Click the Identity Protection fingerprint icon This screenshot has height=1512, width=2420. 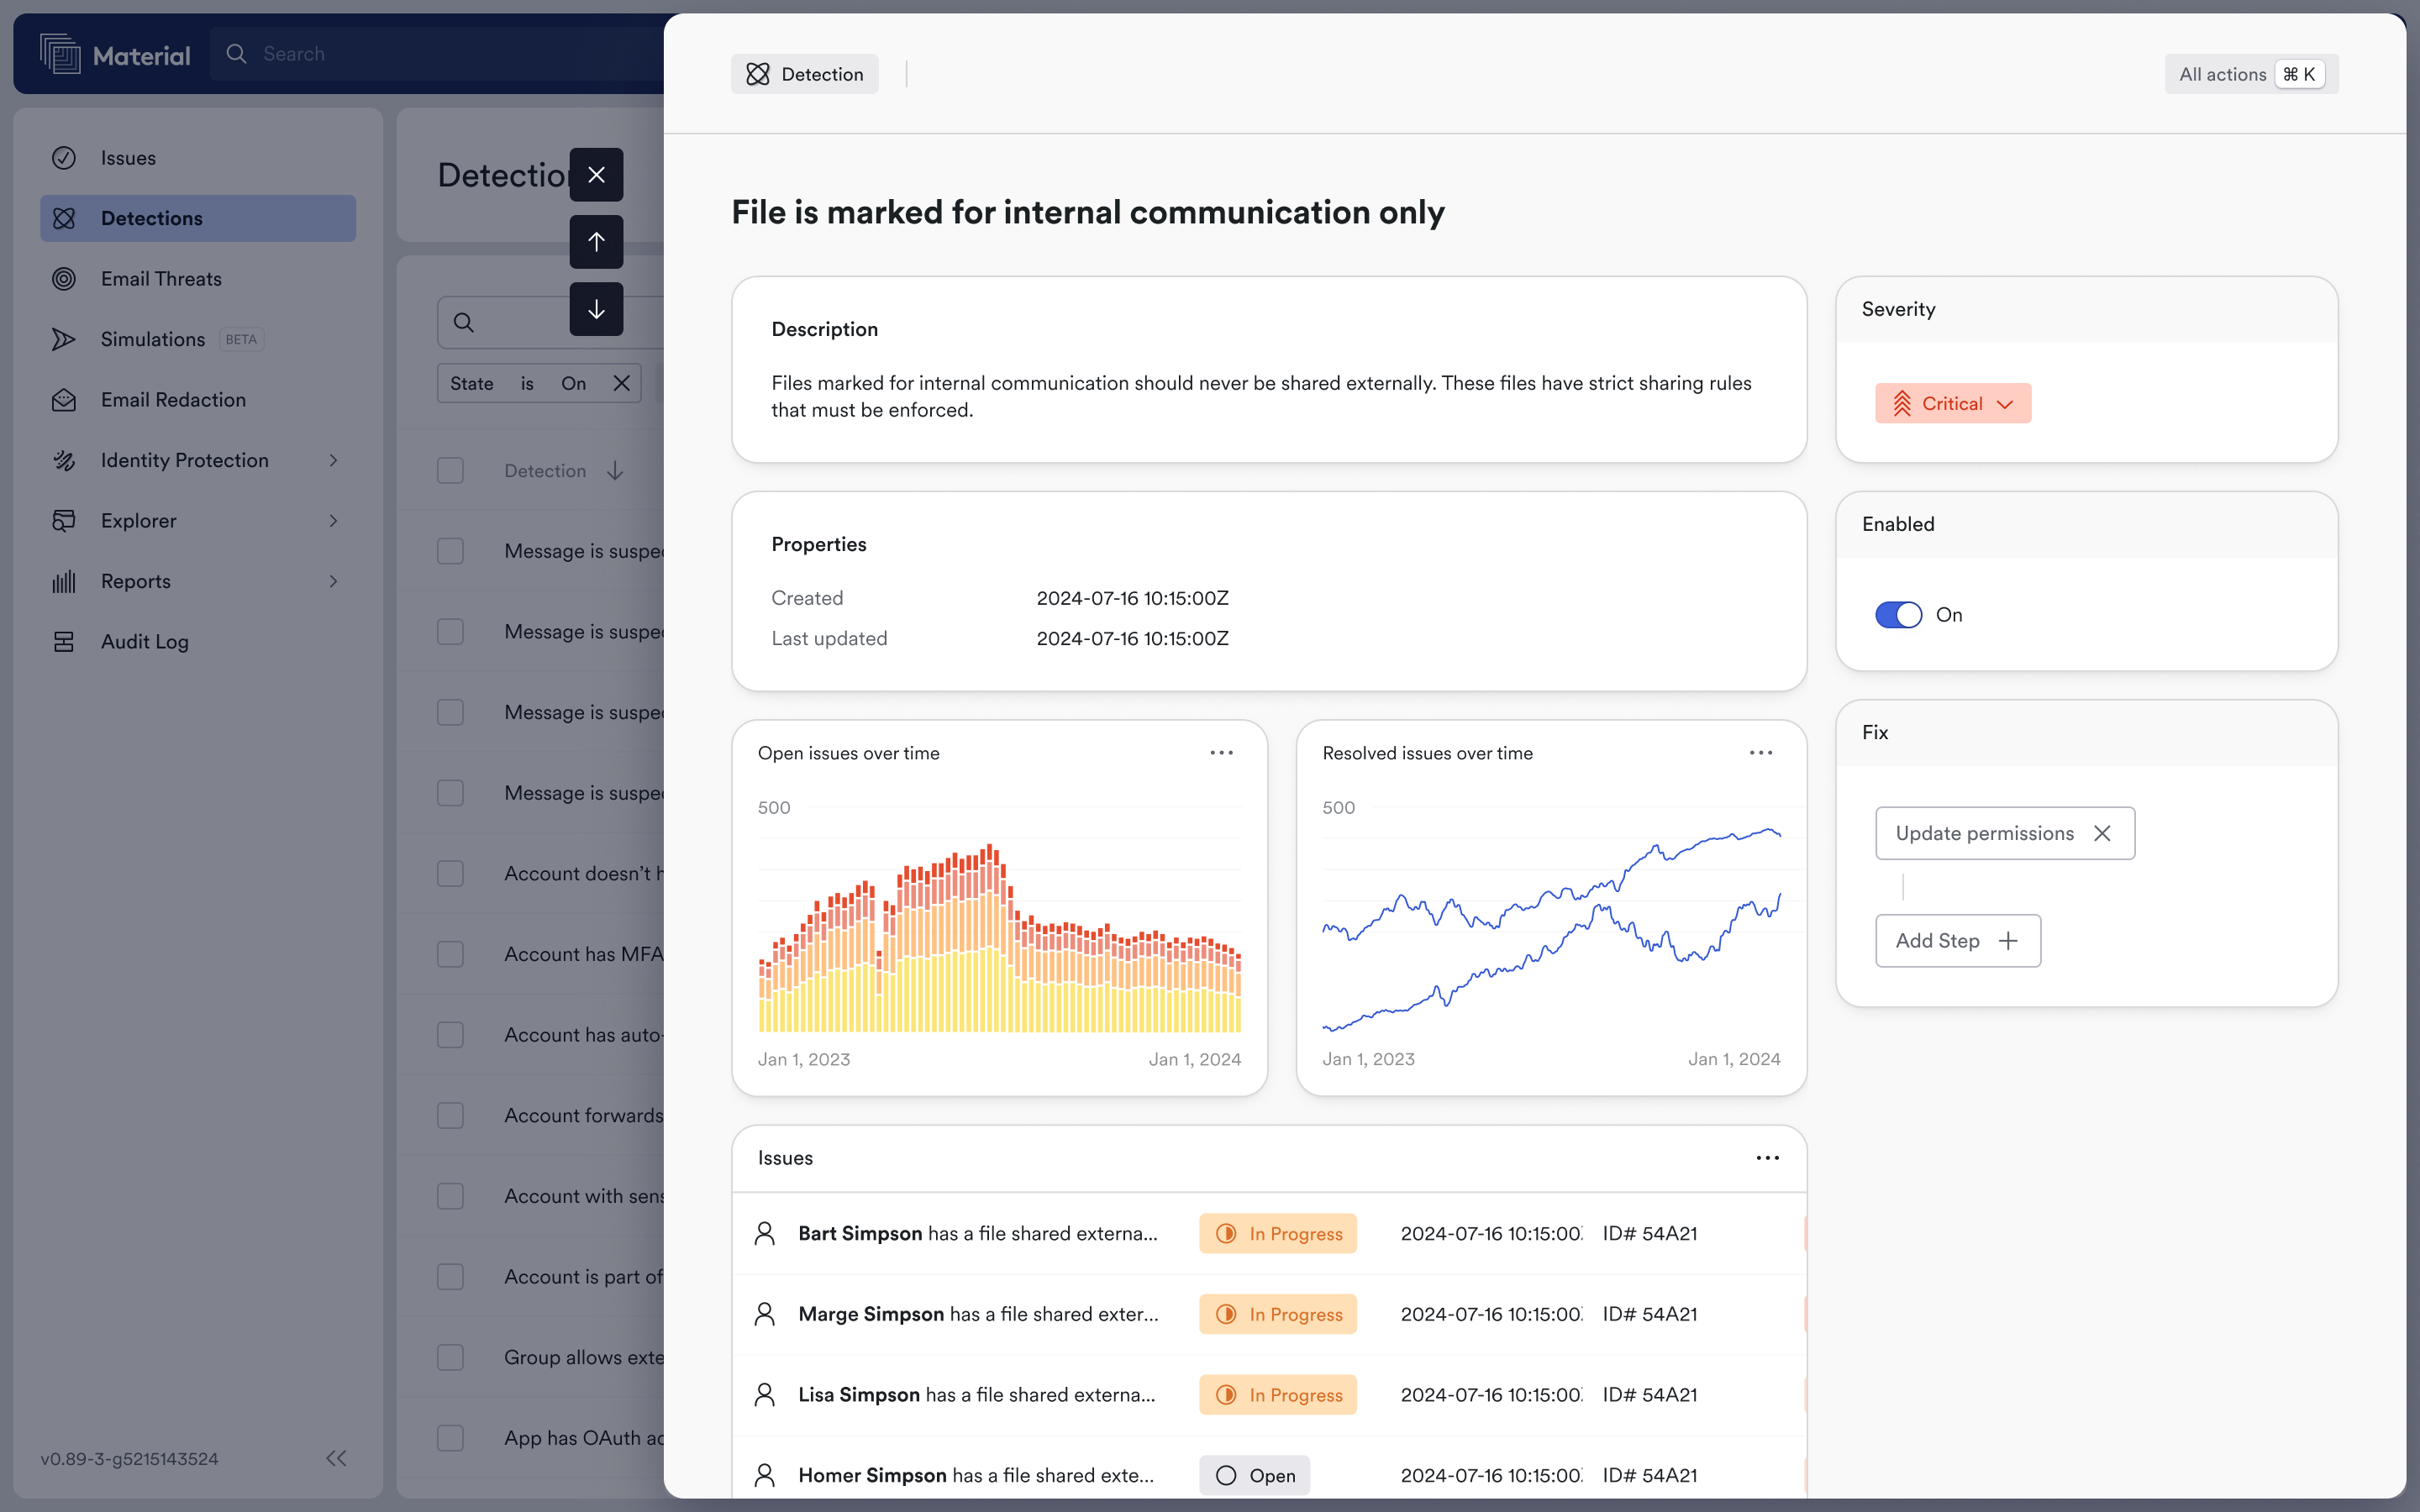[64, 460]
